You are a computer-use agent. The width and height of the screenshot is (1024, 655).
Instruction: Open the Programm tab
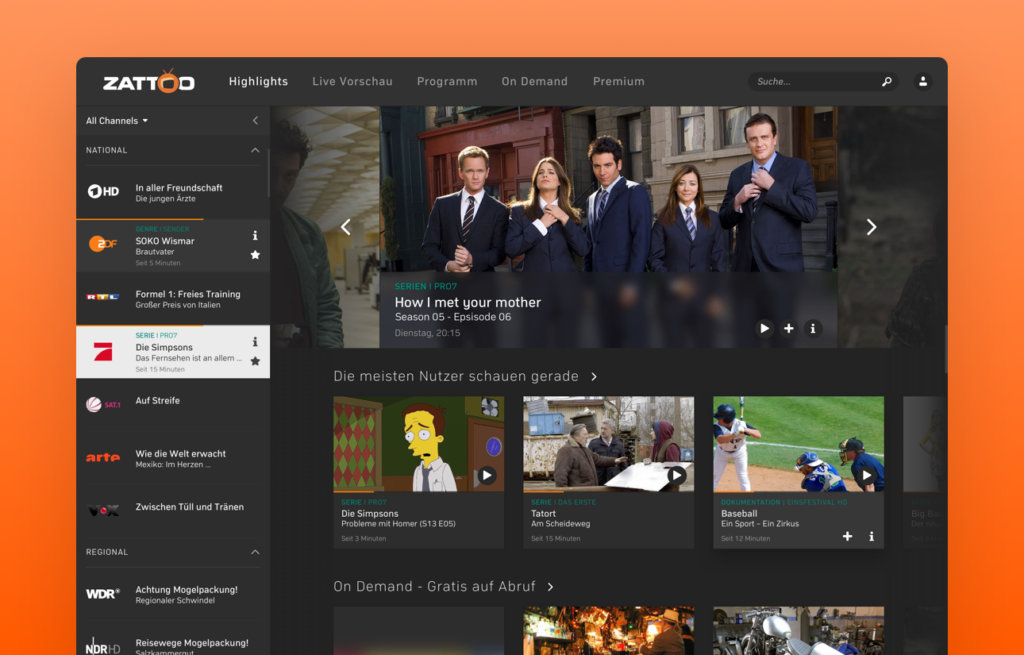(x=447, y=82)
